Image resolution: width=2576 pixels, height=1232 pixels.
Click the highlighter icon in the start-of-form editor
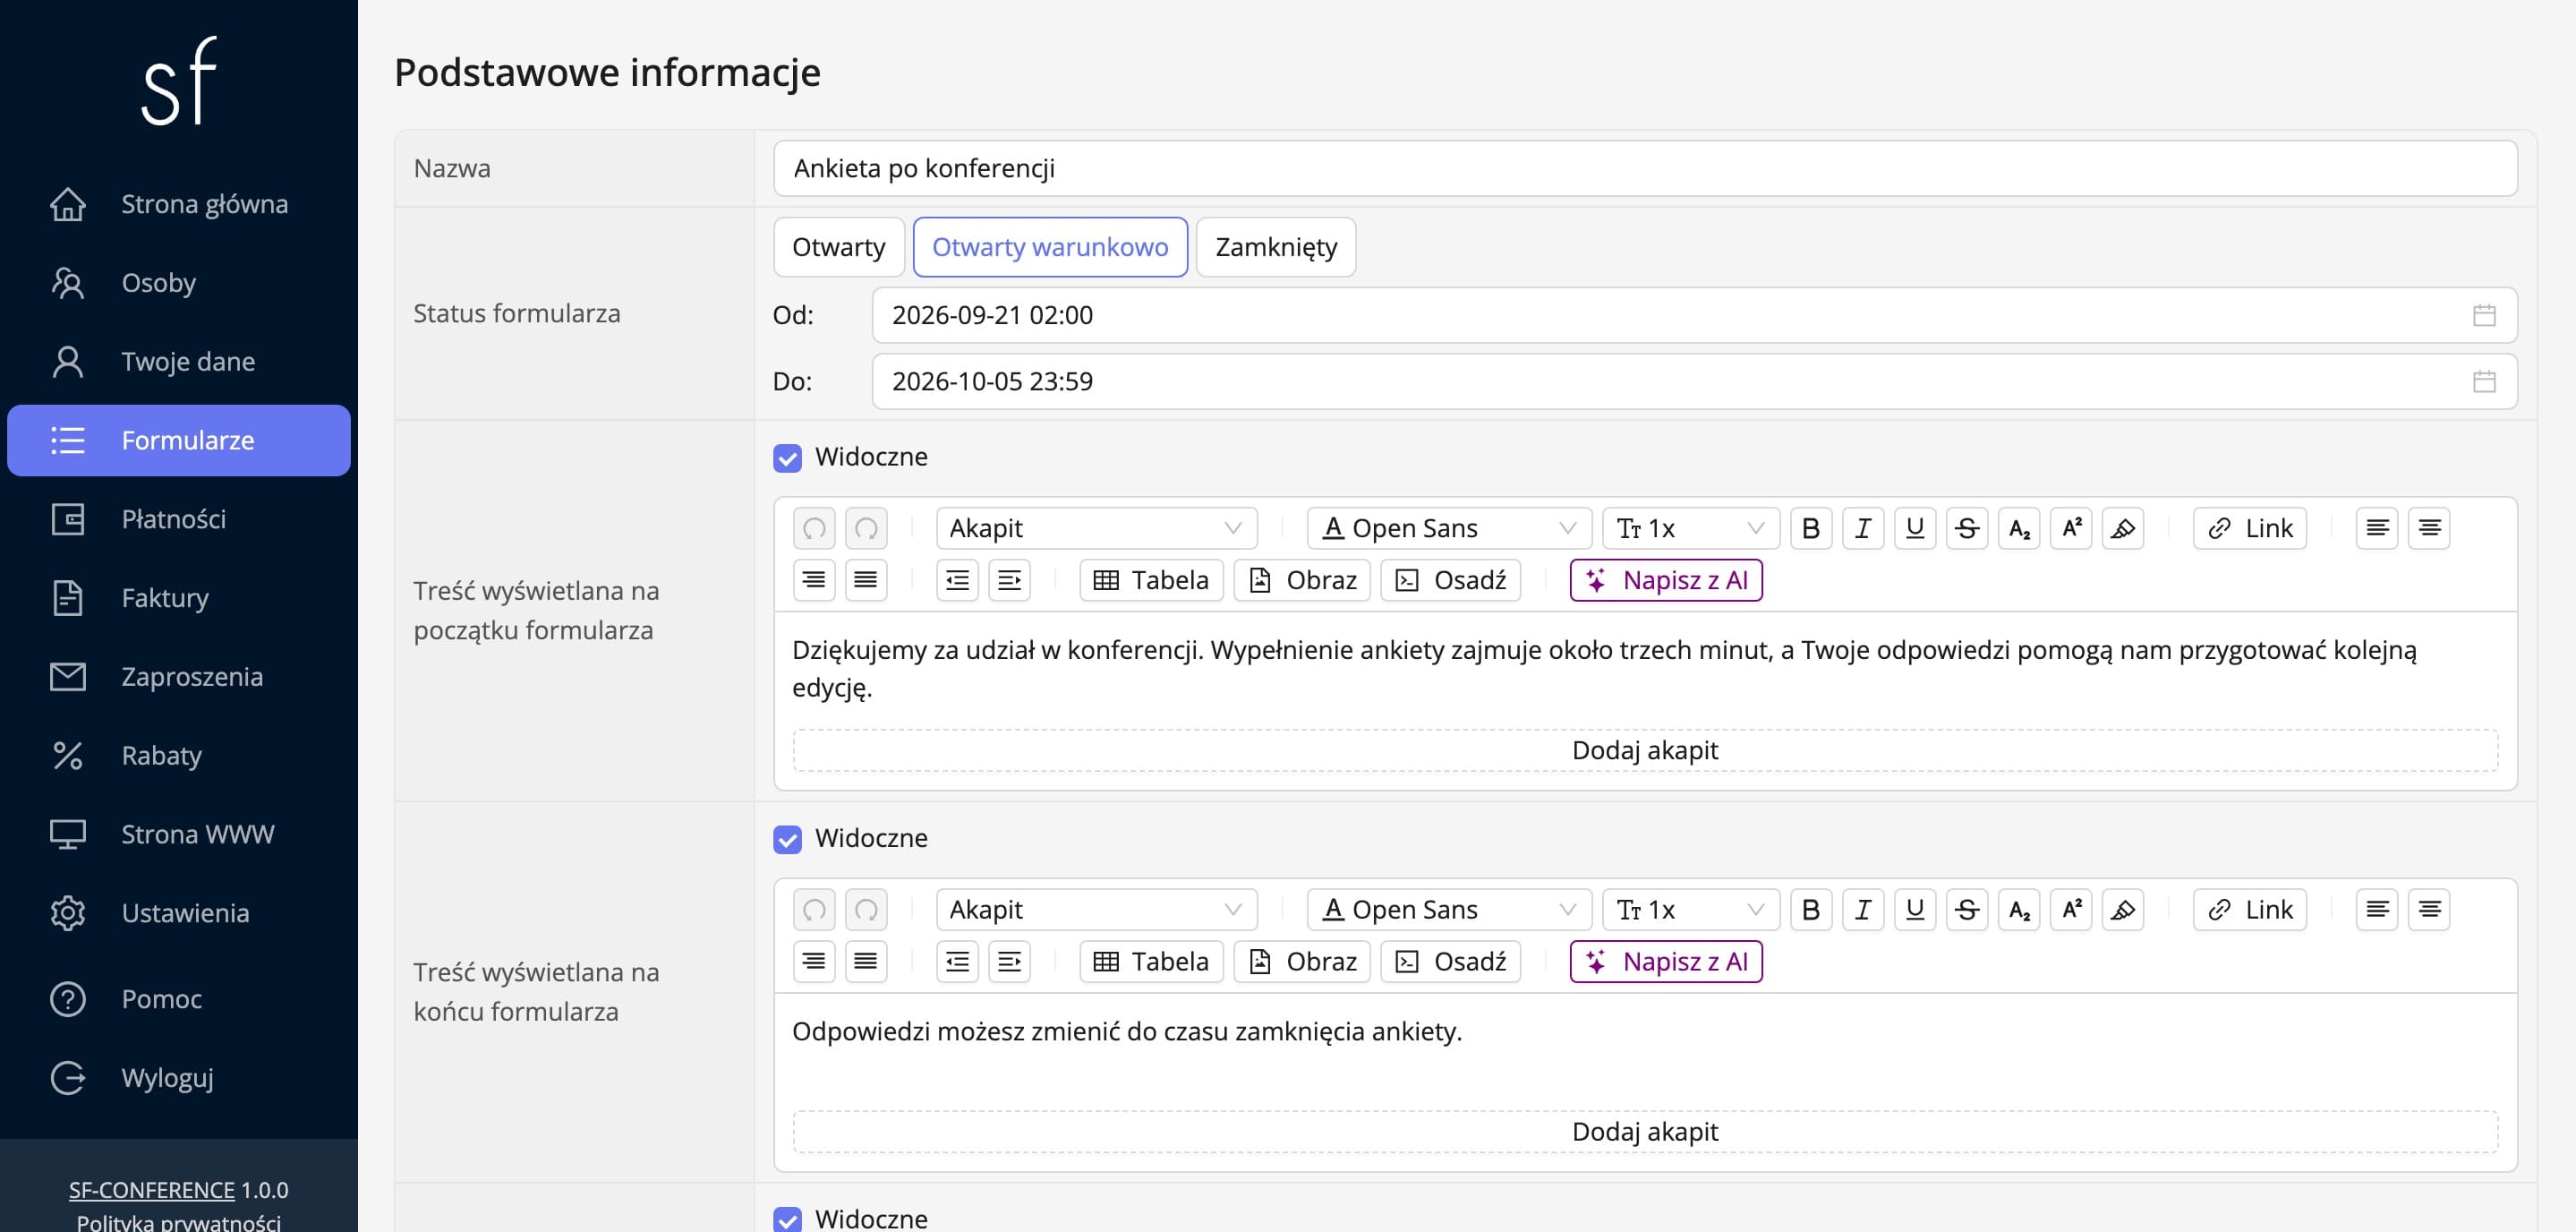pyautogui.click(x=2123, y=528)
